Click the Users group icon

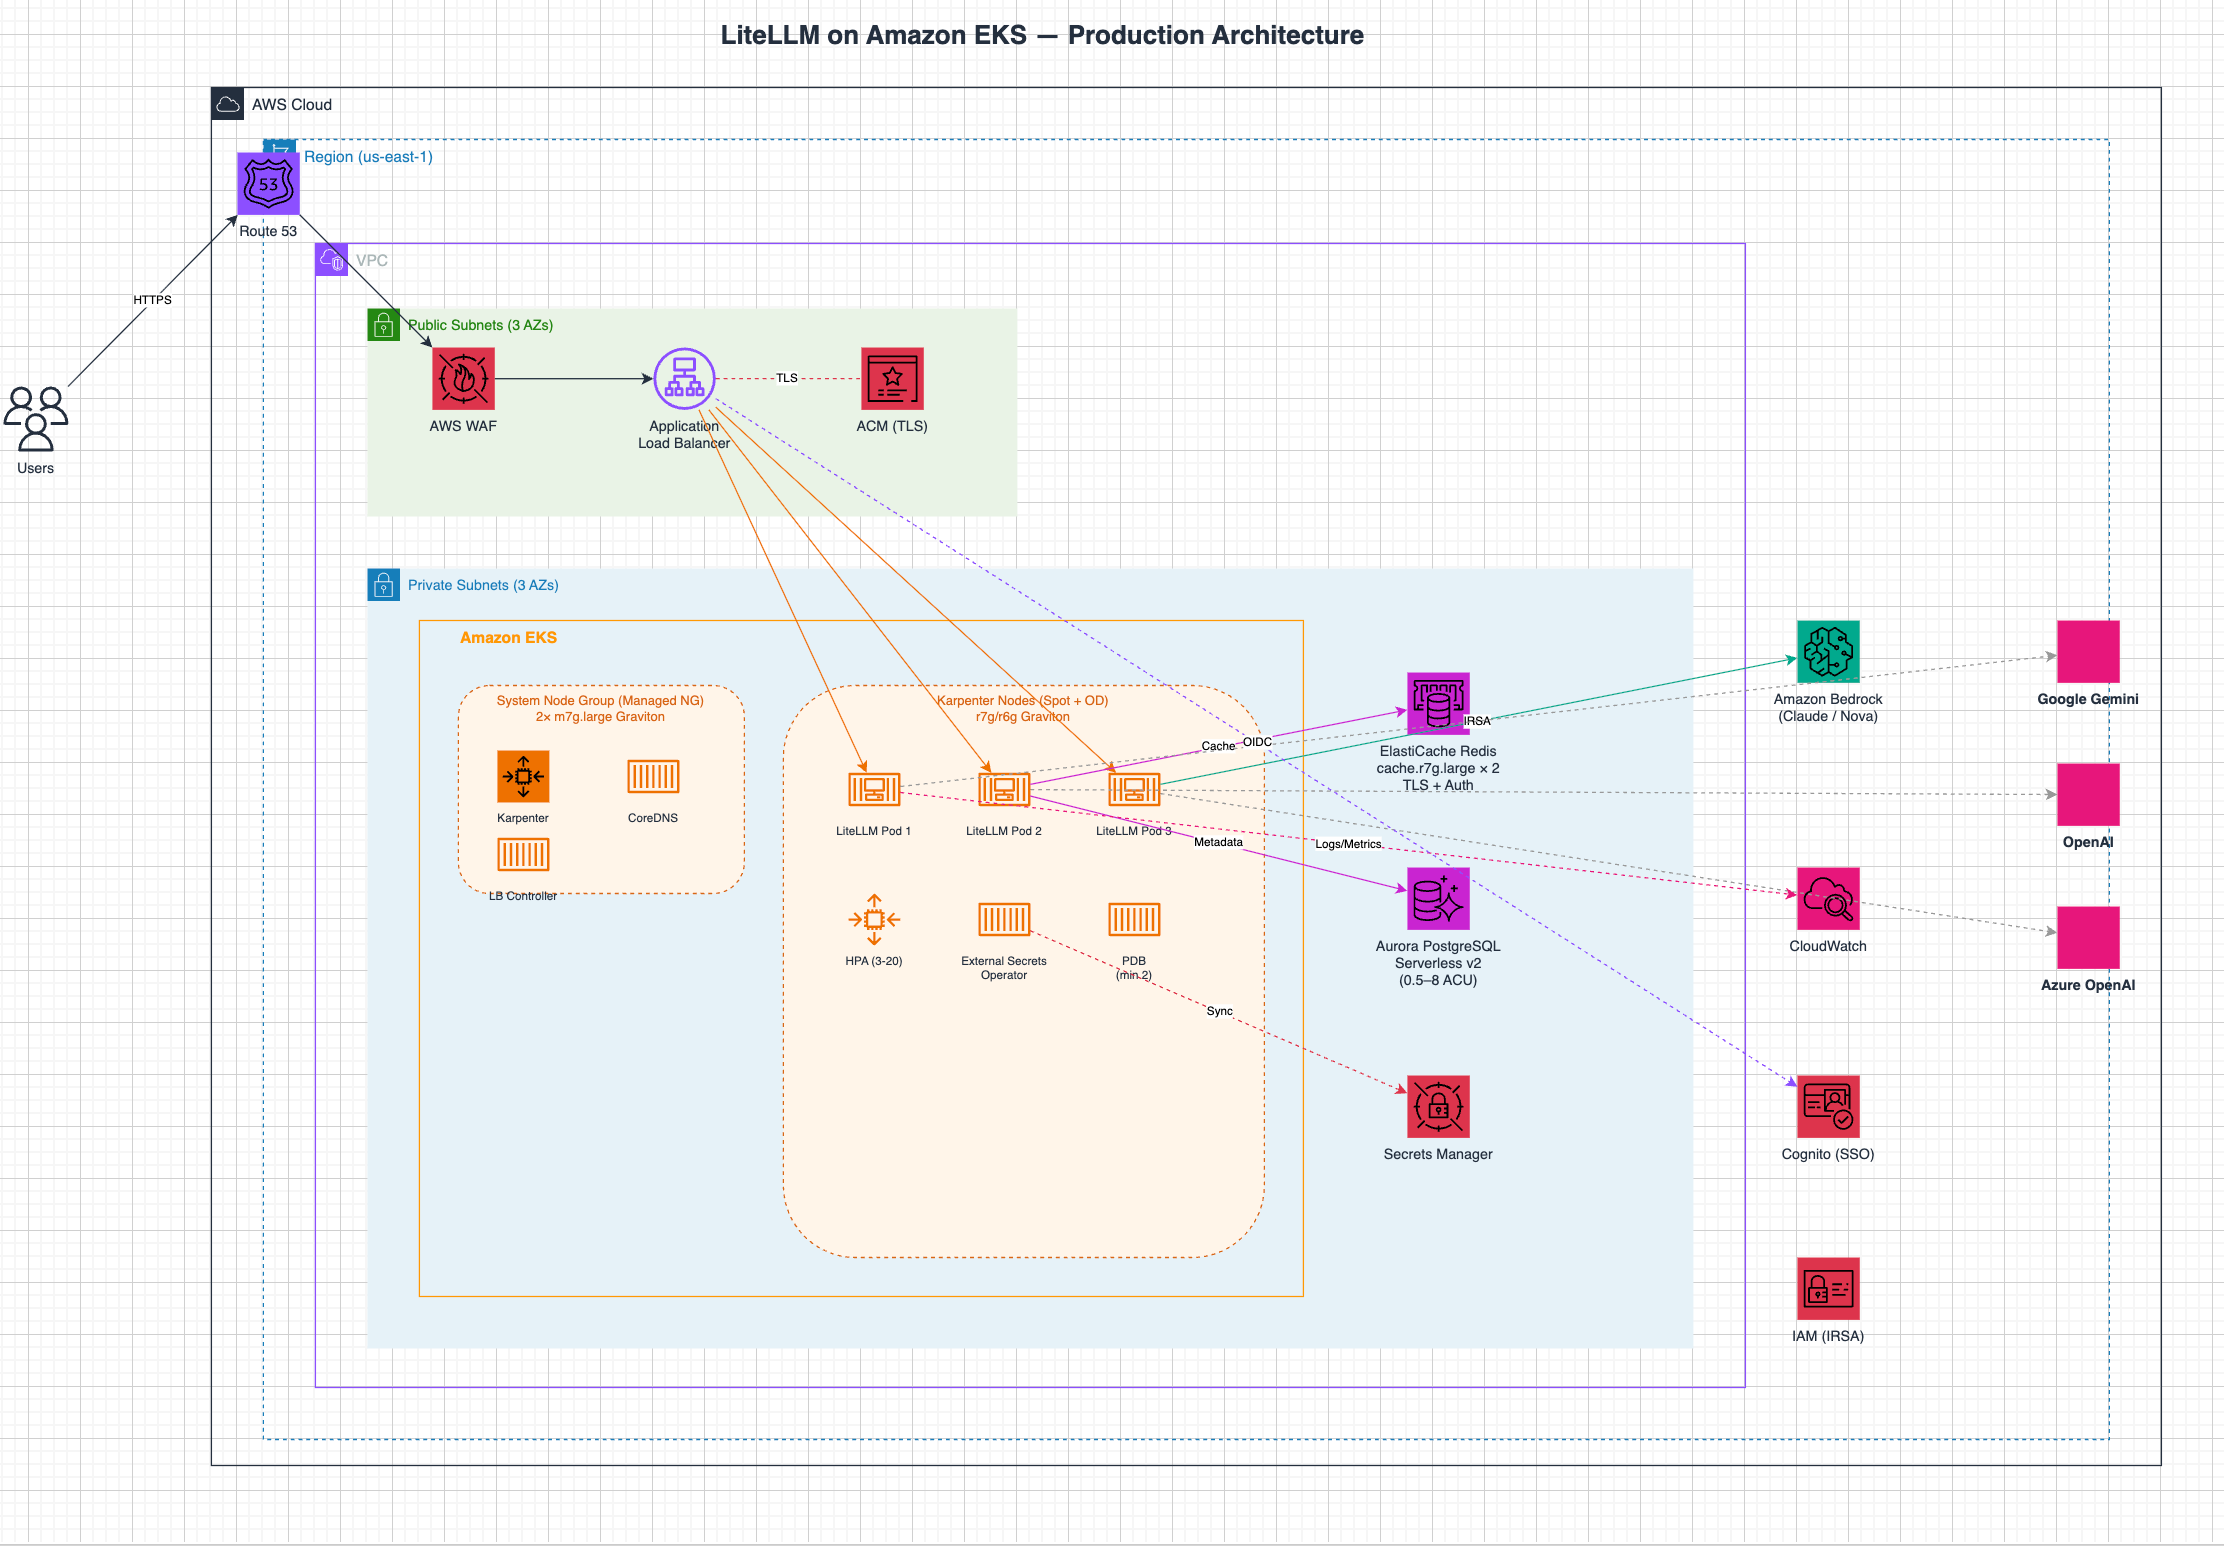tap(36, 420)
